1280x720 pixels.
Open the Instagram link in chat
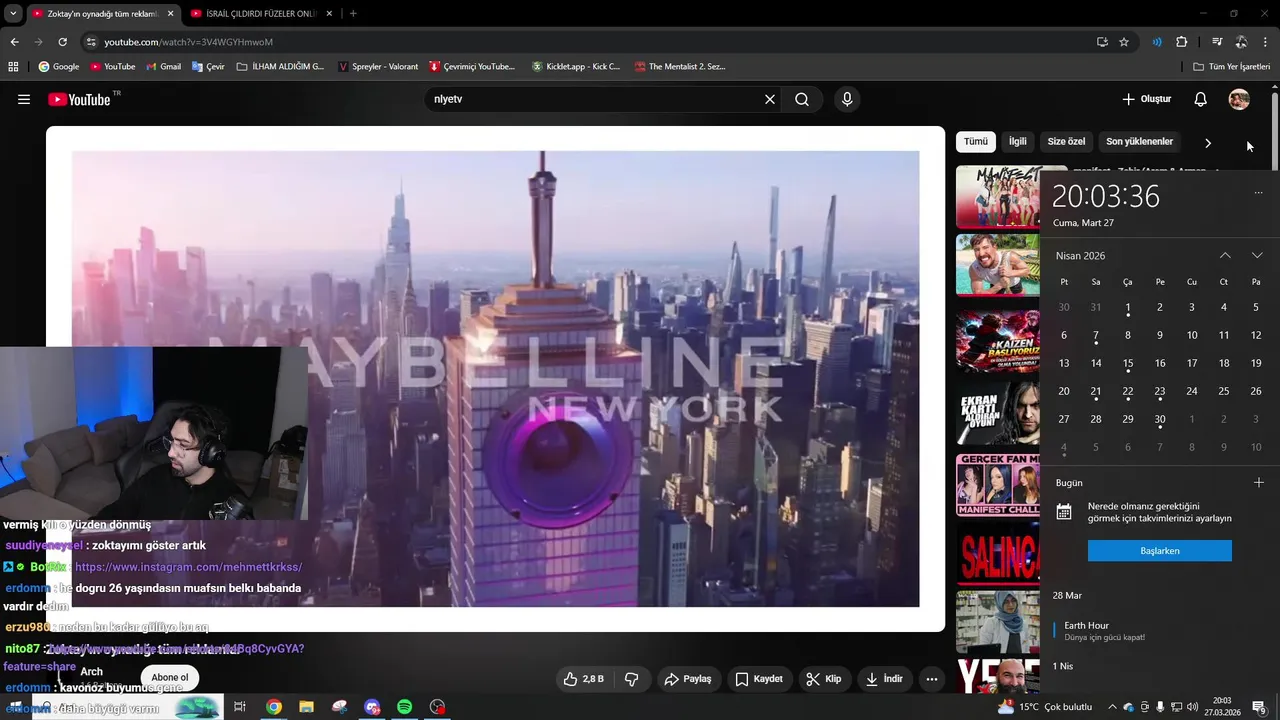[x=188, y=567]
